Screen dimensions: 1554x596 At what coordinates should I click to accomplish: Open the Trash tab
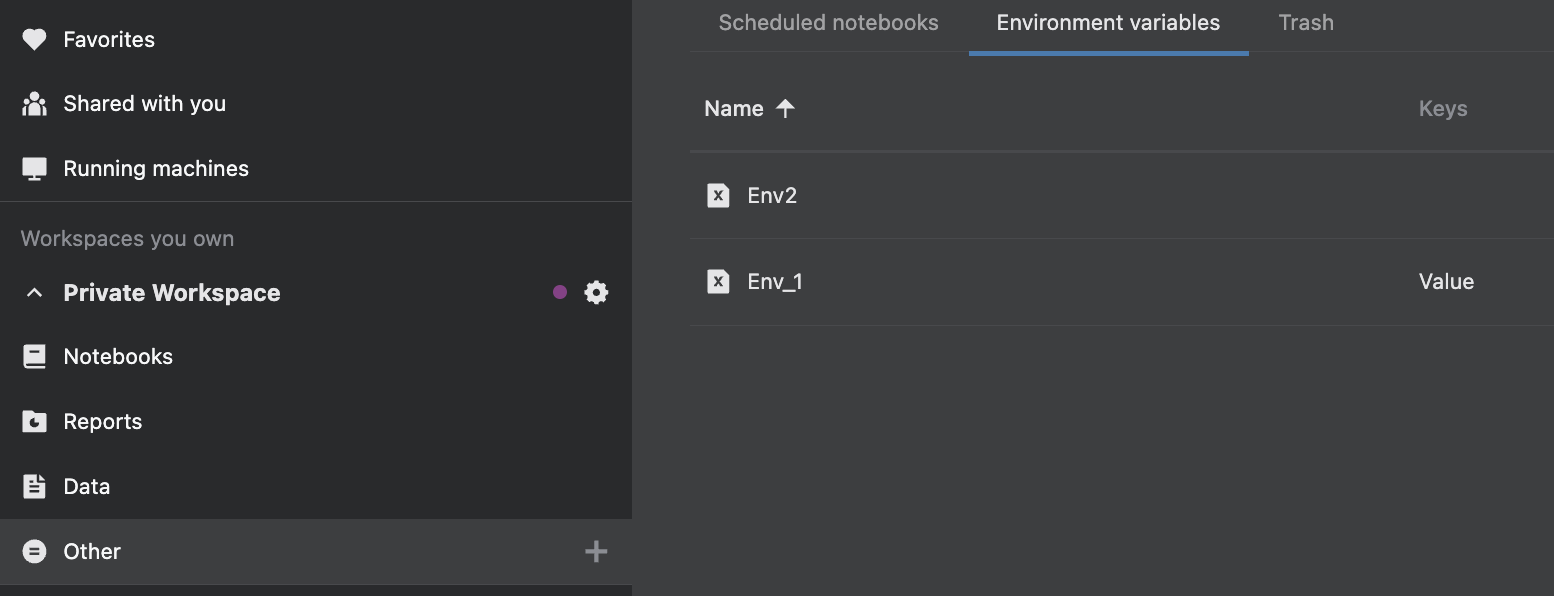pos(1306,22)
